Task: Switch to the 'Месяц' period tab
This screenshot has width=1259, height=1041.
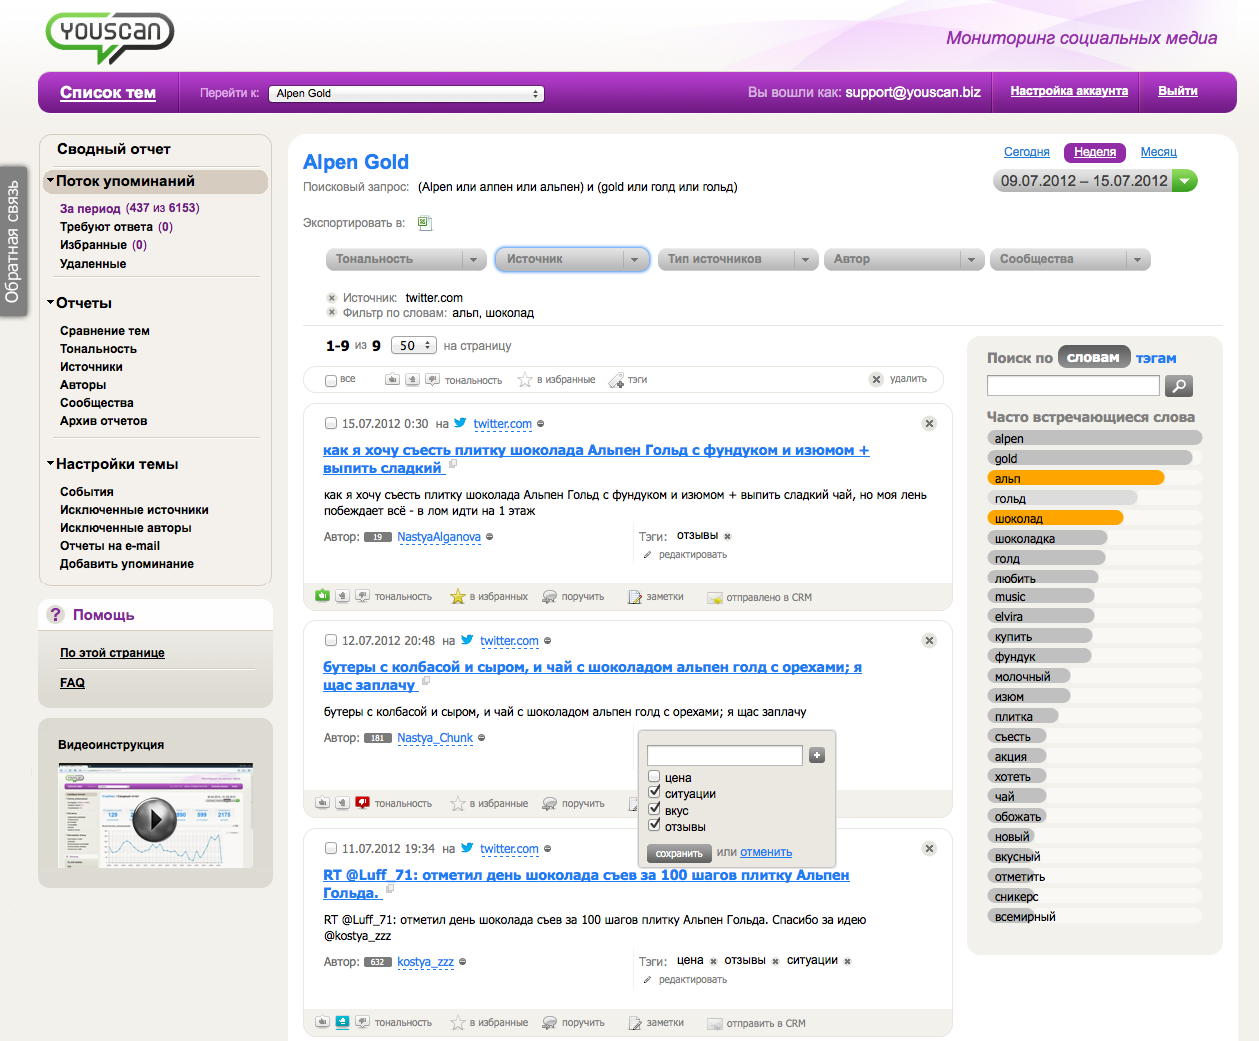Action: click(x=1158, y=152)
